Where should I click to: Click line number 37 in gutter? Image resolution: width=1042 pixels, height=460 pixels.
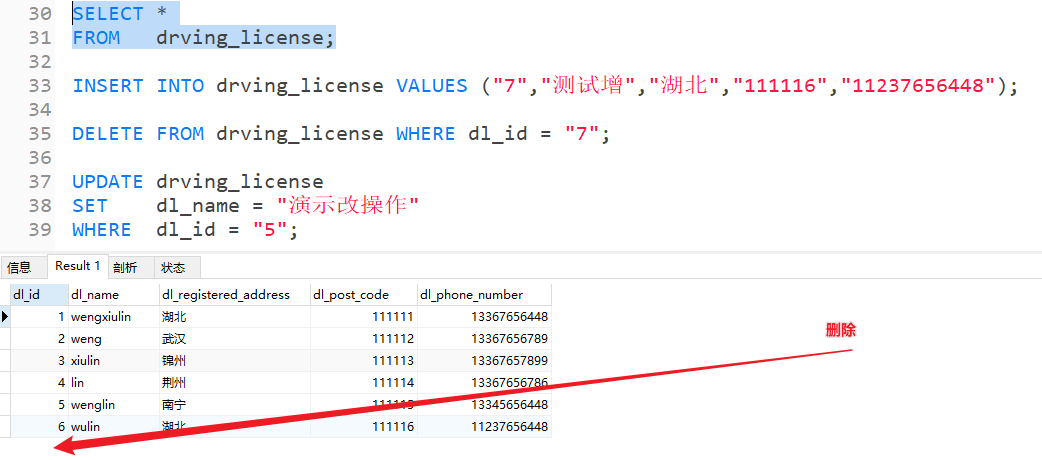click(x=40, y=182)
